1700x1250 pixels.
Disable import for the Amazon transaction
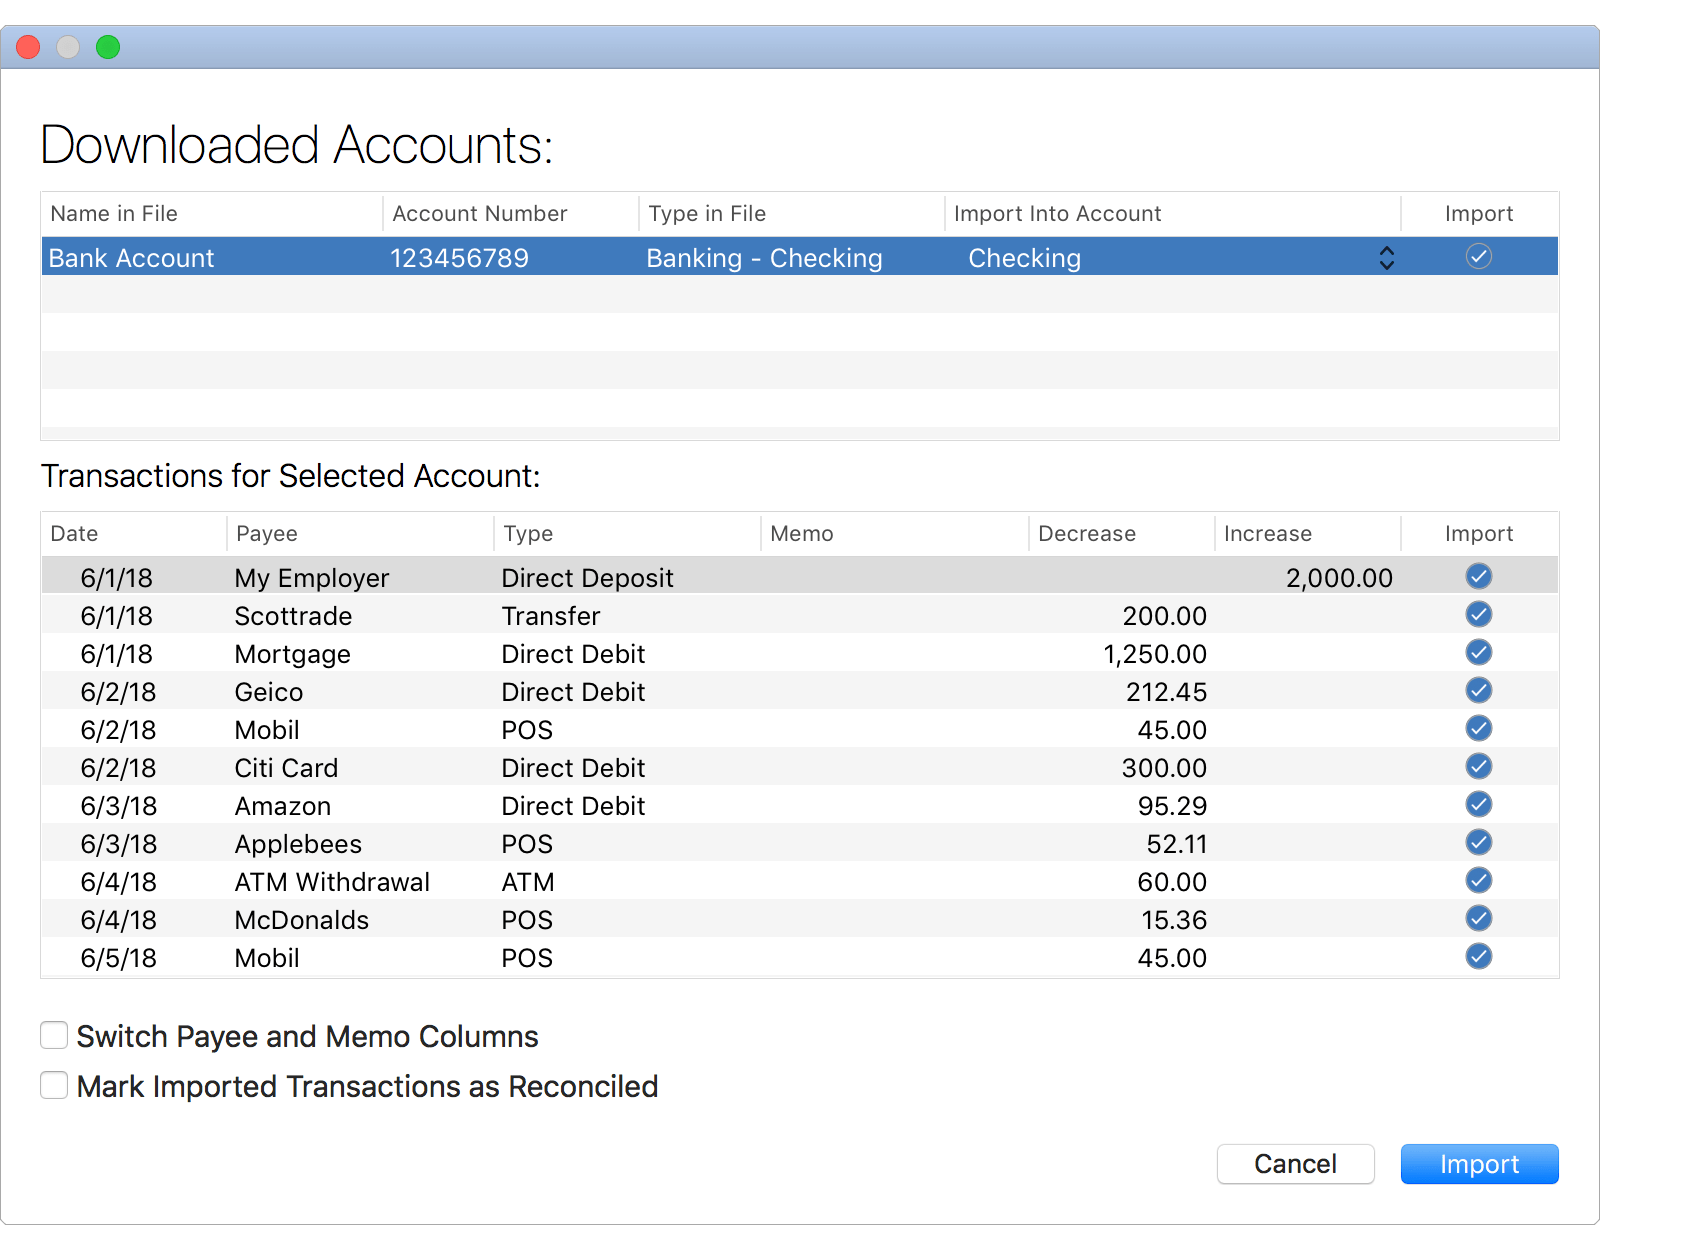(1479, 804)
